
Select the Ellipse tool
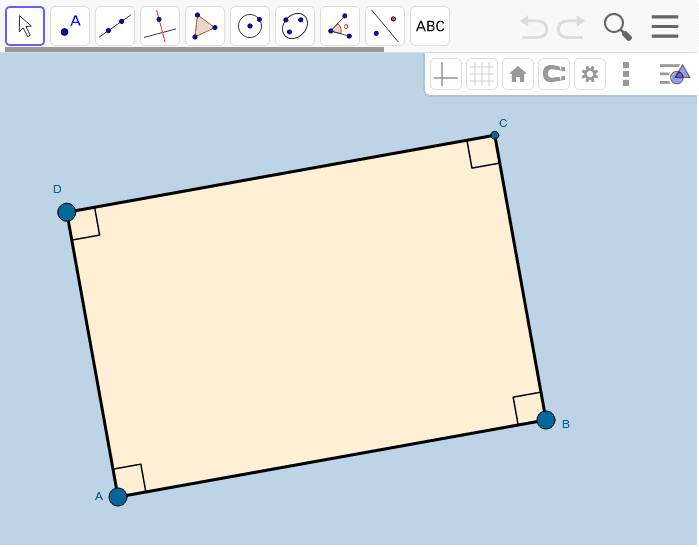[x=295, y=26]
